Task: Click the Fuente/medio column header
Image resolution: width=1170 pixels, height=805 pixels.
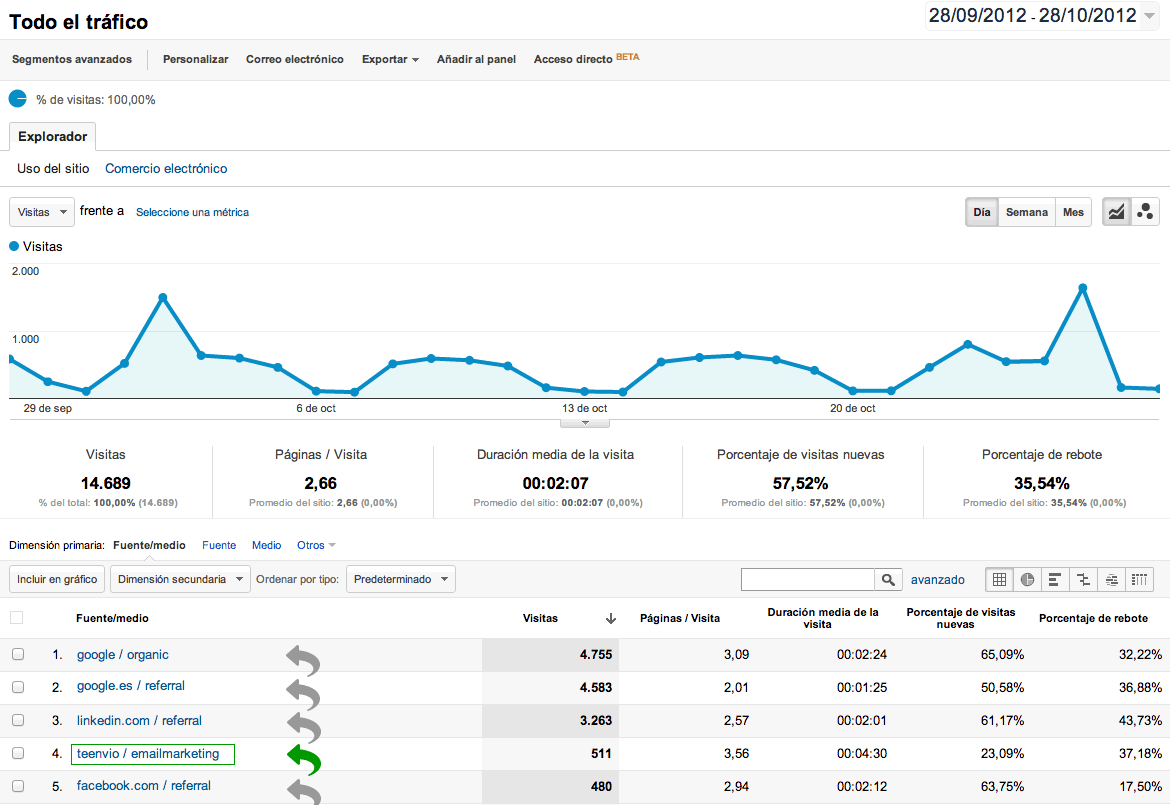Action: [x=112, y=618]
